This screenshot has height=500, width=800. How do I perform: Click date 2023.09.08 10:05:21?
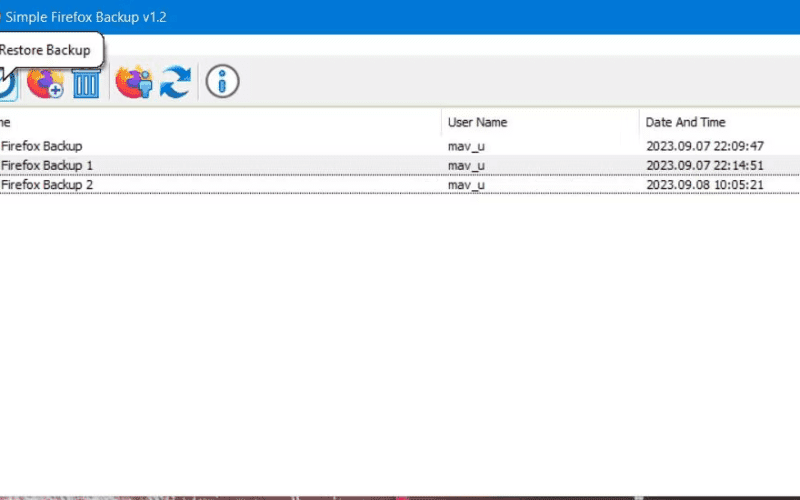(x=705, y=185)
